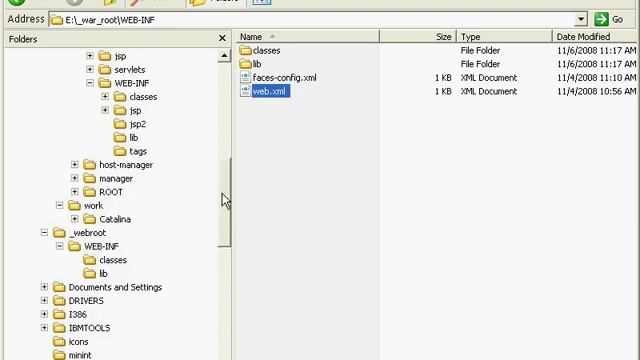
Task: Click the Catalina folder icon
Action: pos(89,219)
